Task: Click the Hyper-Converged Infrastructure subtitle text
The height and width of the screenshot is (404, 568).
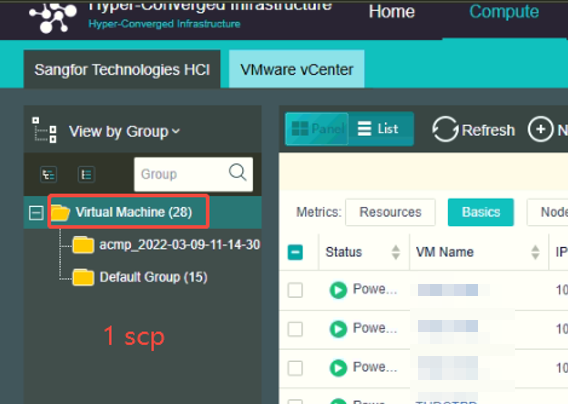Action: pyautogui.click(x=164, y=24)
